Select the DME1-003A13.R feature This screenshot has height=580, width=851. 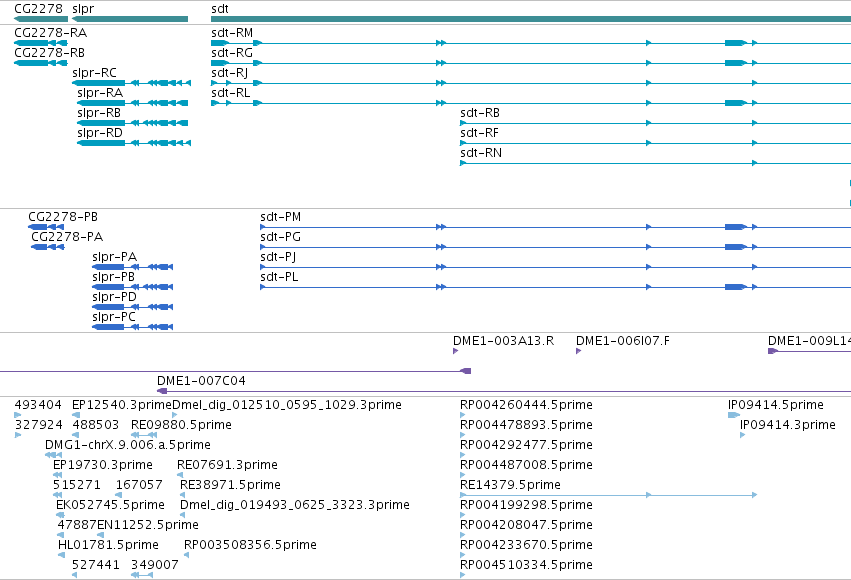point(456,351)
